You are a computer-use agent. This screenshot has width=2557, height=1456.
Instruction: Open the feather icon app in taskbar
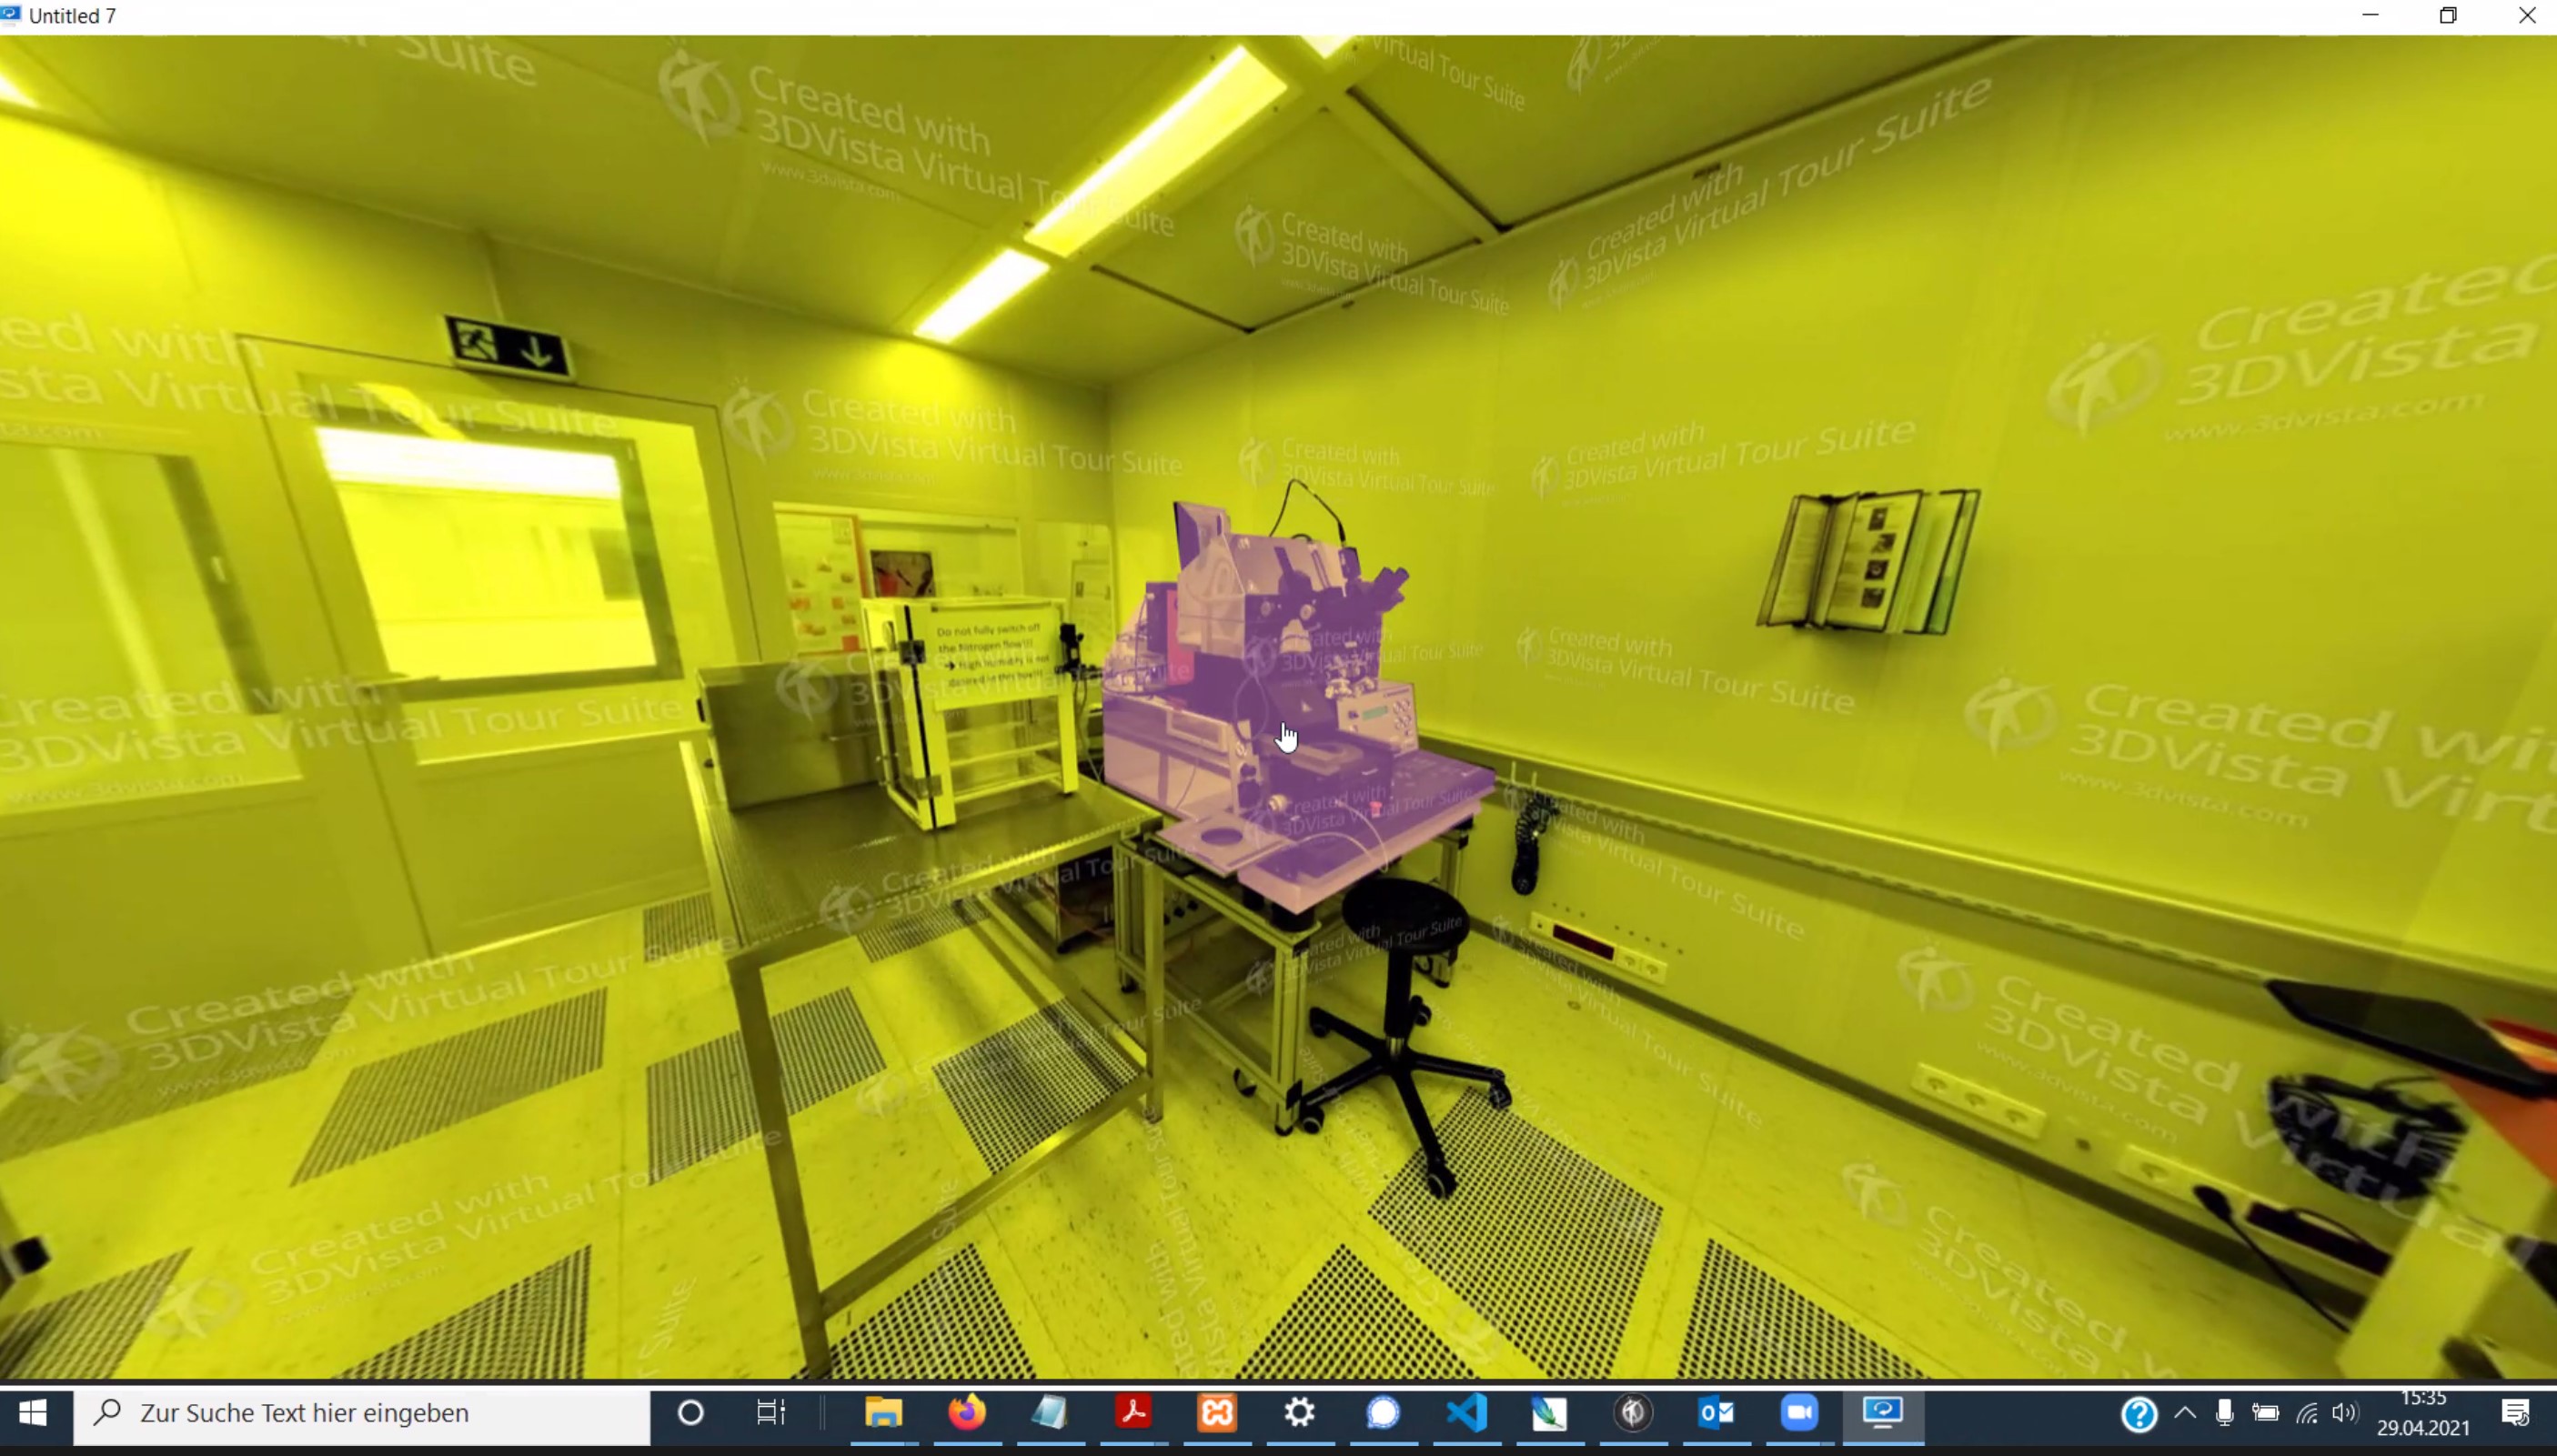pyautogui.click(x=1550, y=1413)
